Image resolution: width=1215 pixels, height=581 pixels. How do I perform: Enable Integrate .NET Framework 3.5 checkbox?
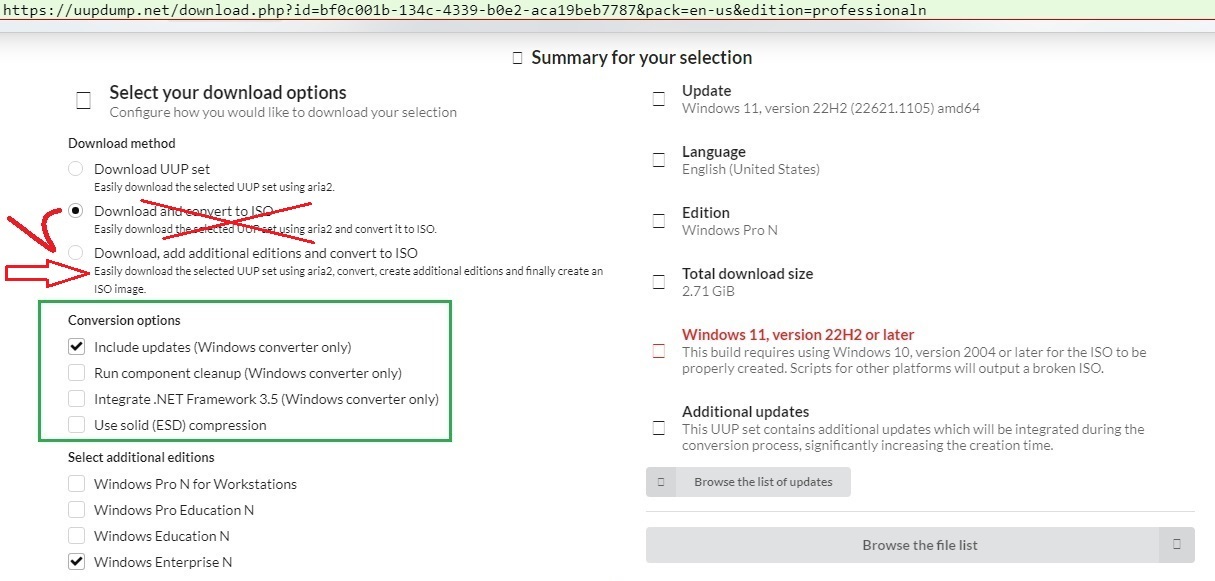(76, 399)
